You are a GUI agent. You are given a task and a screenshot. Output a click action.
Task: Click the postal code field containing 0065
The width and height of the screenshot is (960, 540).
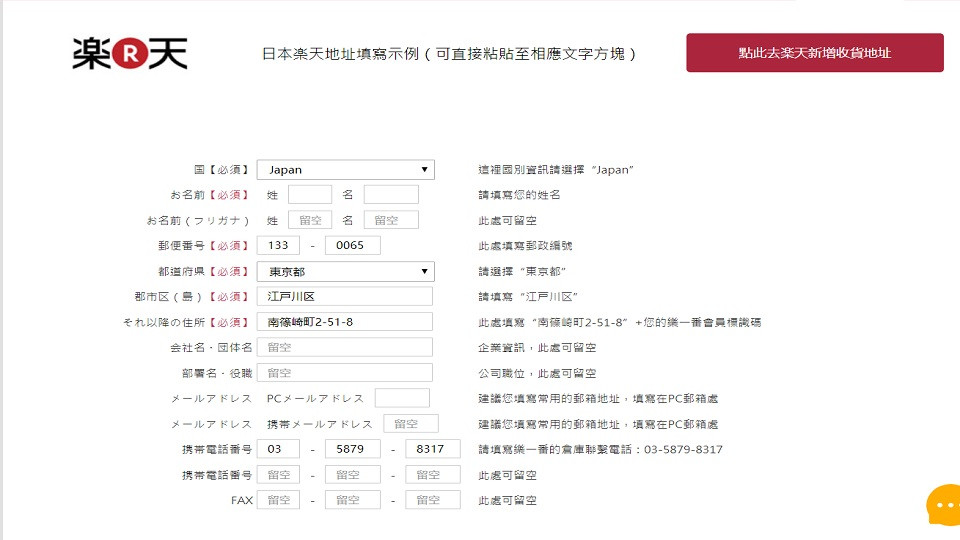pyautogui.click(x=352, y=246)
